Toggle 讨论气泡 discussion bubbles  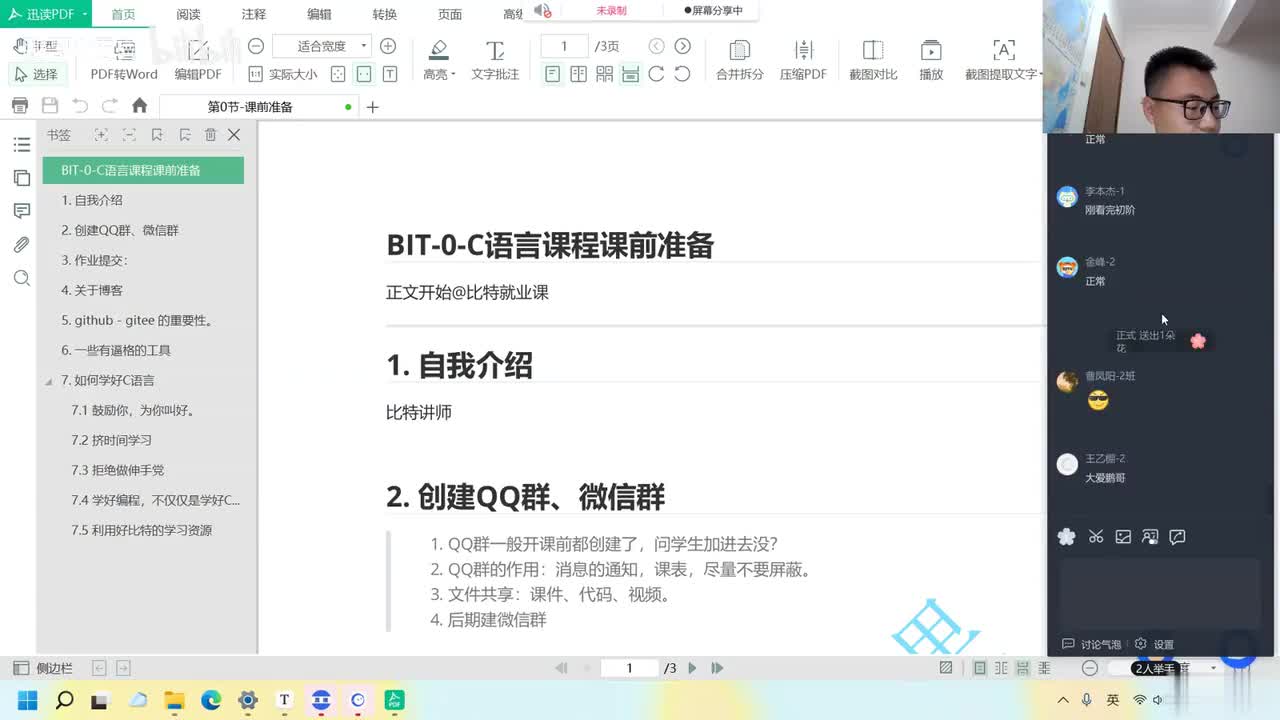[x=1092, y=645]
